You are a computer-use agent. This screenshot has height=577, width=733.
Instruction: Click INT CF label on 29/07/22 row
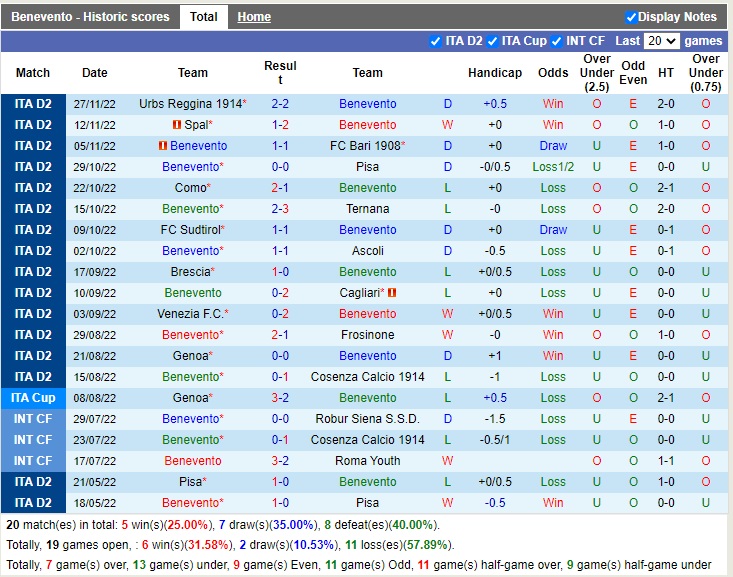coord(33,419)
